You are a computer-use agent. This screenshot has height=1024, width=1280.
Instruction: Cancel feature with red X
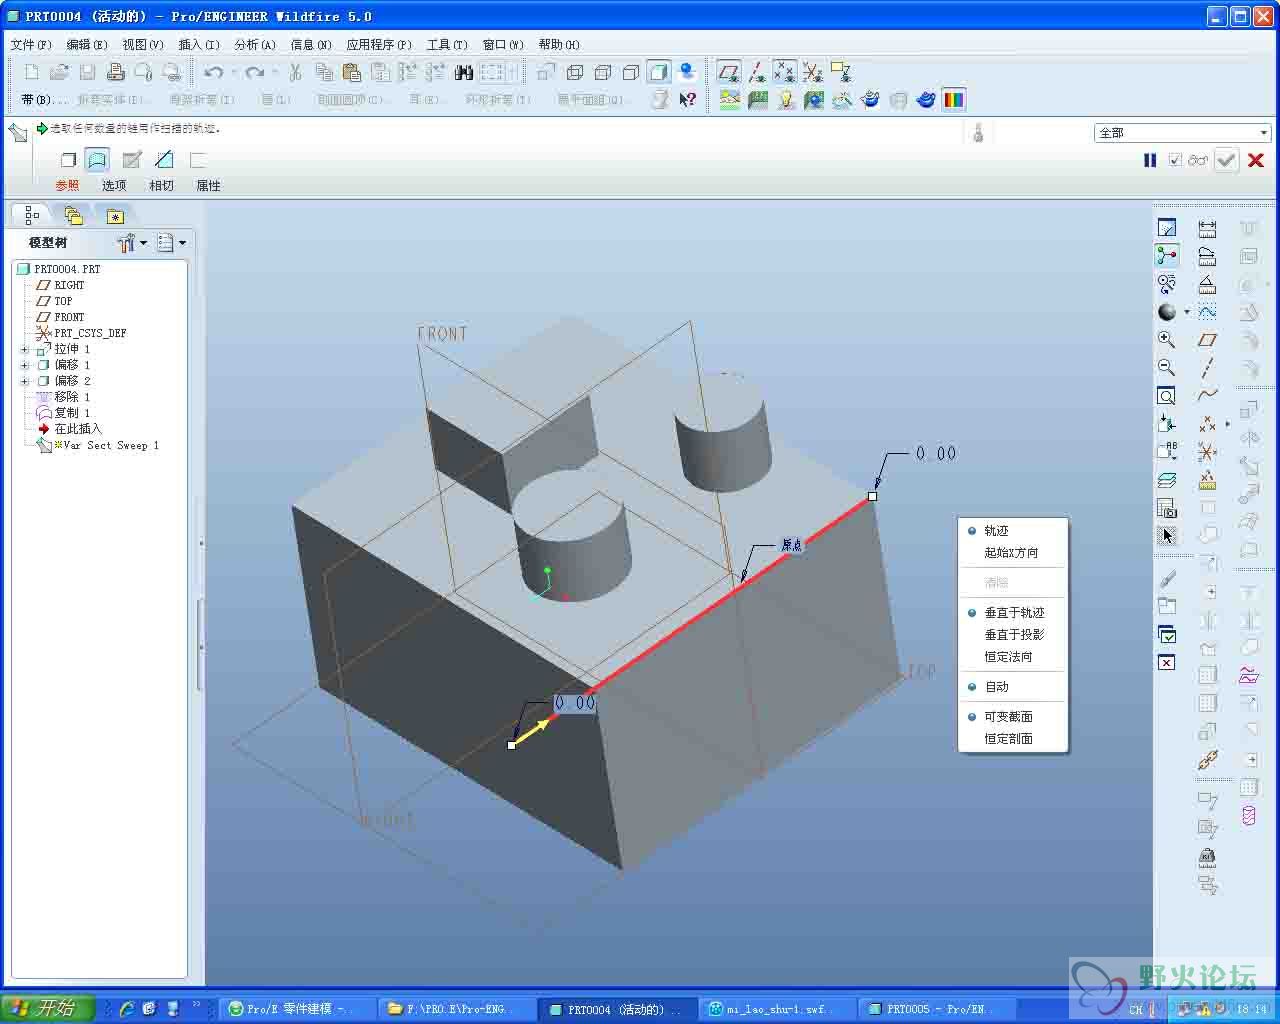1256,160
